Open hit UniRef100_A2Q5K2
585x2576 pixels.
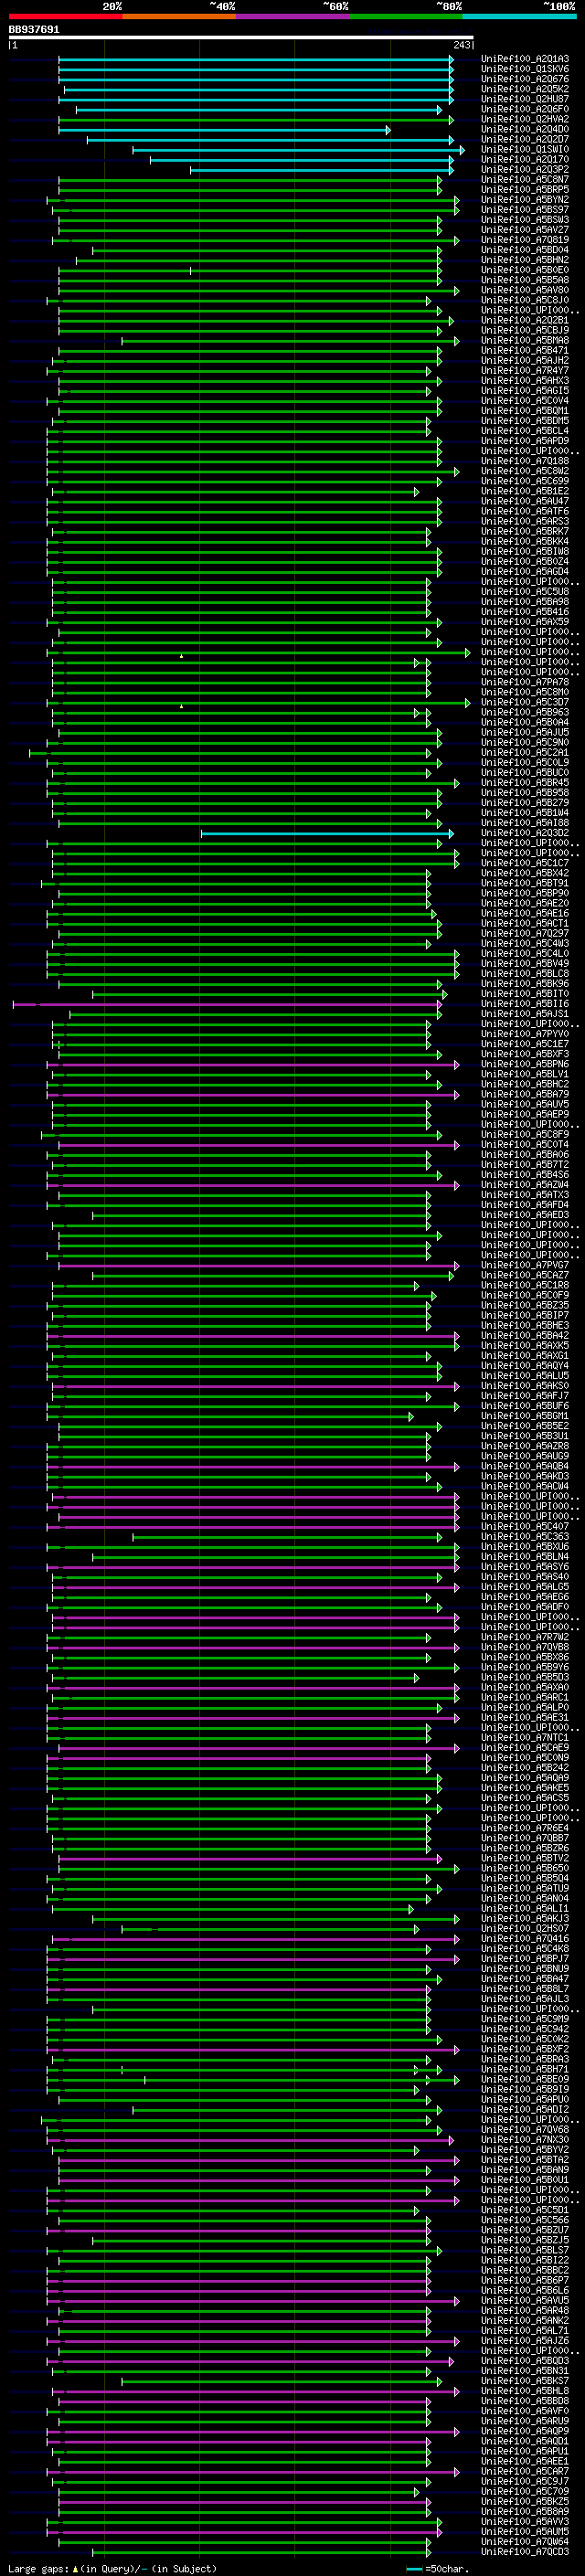coord(525,89)
